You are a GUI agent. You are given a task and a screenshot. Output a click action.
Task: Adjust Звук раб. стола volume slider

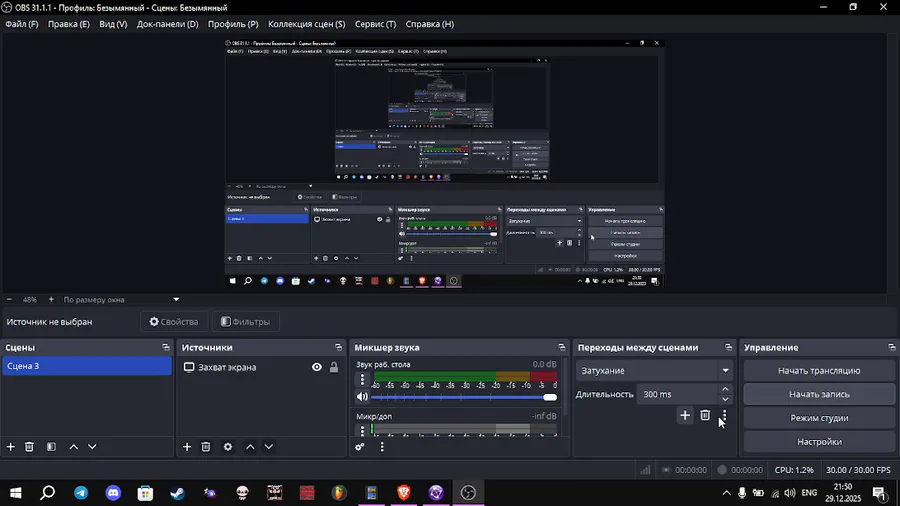point(464,397)
